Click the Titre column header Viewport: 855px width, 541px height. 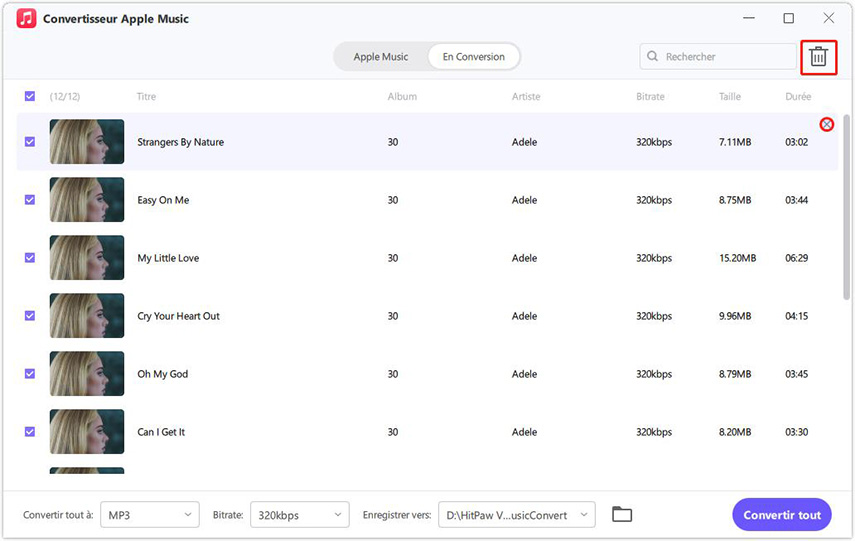pyautogui.click(x=146, y=97)
